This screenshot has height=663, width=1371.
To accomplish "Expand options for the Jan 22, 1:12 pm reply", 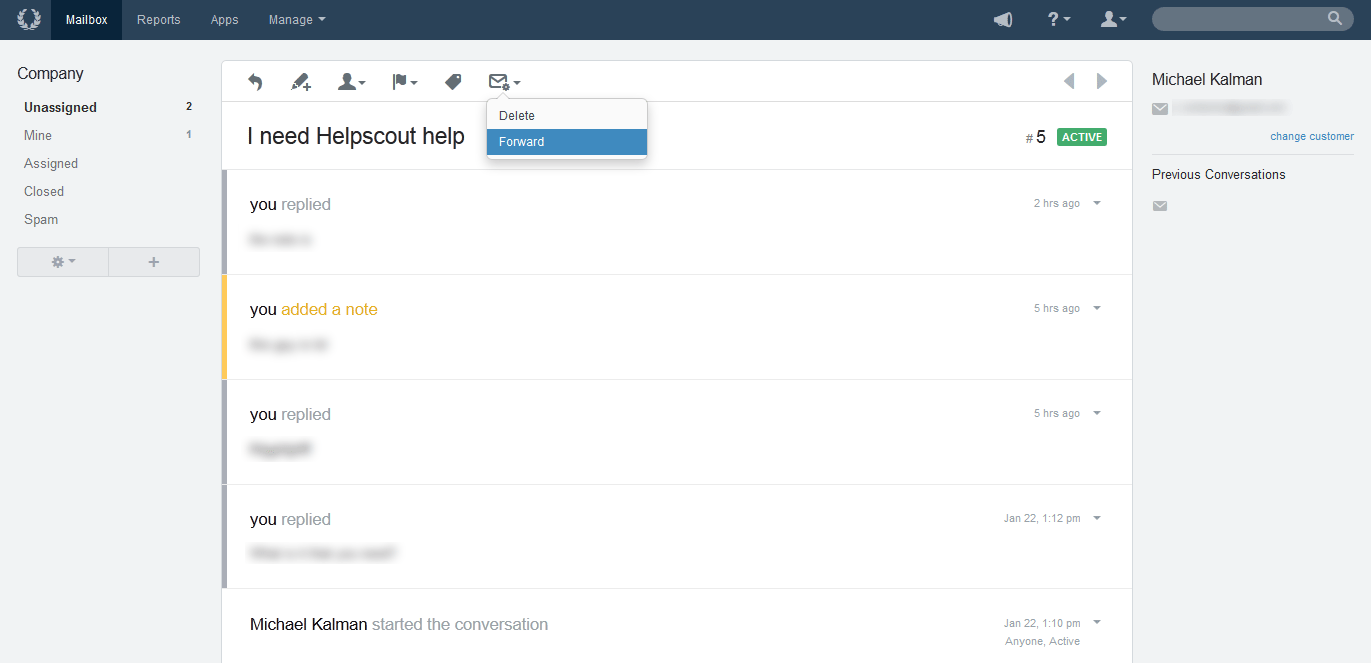I will click(x=1097, y=518).
